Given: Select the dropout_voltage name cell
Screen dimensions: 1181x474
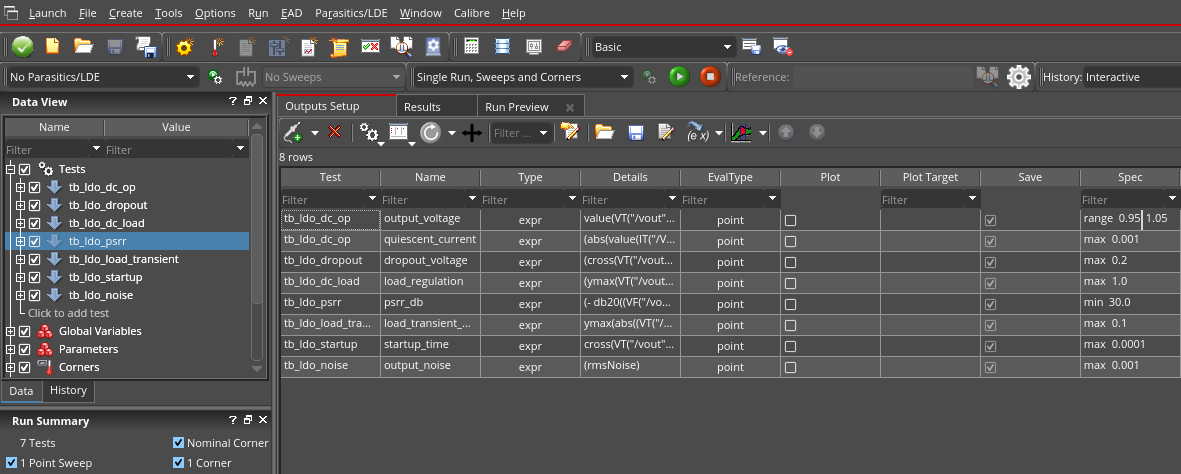Looking at the screenshot, I should coord(430,260).
